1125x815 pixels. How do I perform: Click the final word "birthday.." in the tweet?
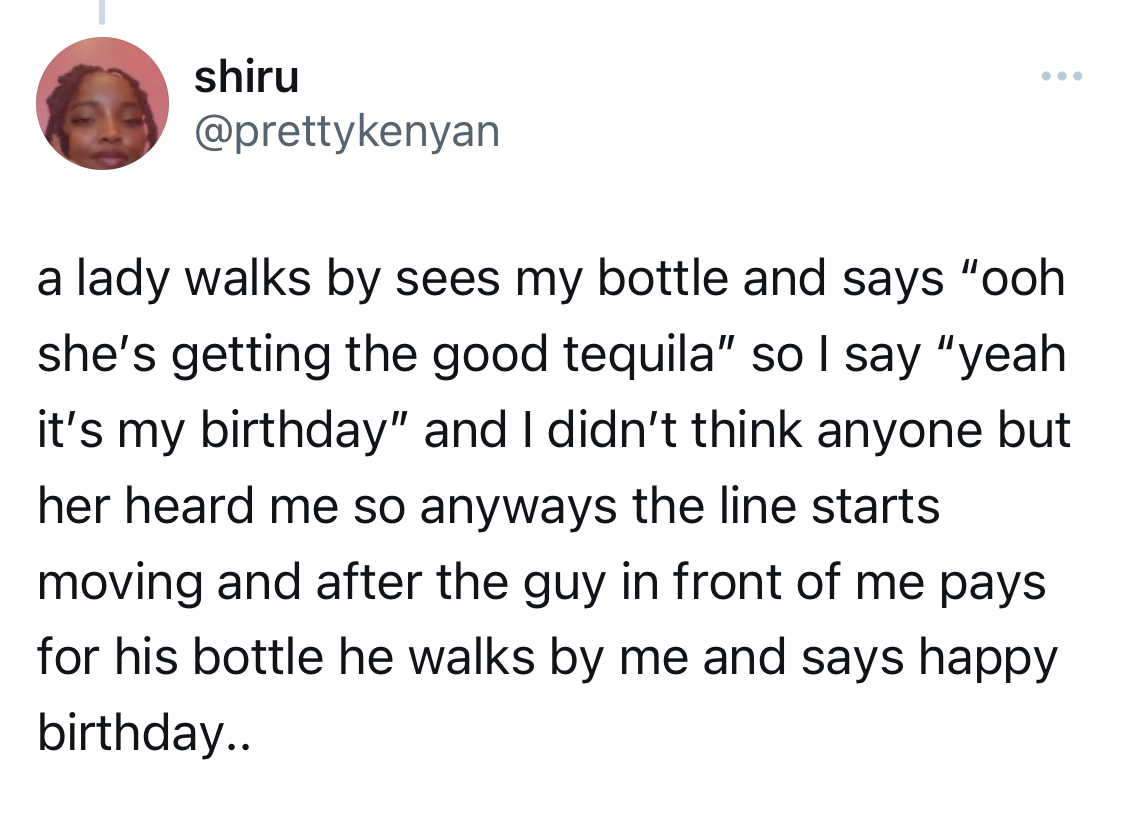144,732
